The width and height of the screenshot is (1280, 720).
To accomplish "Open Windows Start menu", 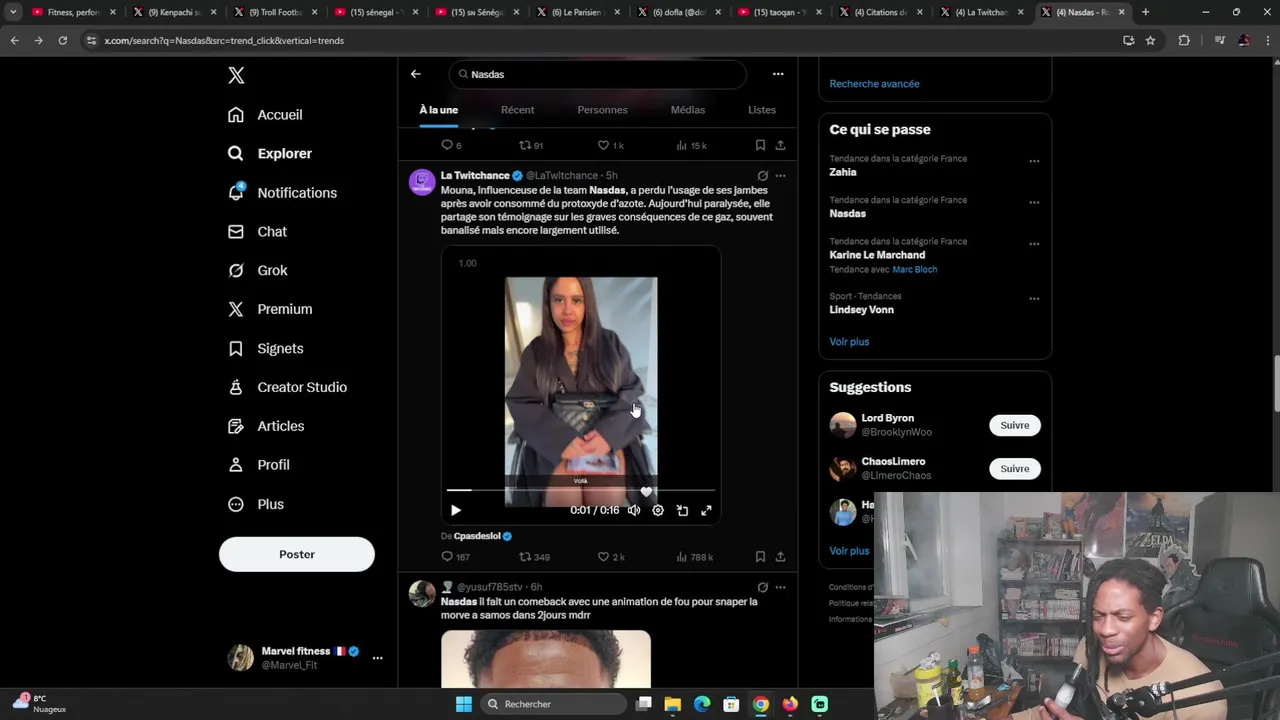I will [x=464, y=704].
